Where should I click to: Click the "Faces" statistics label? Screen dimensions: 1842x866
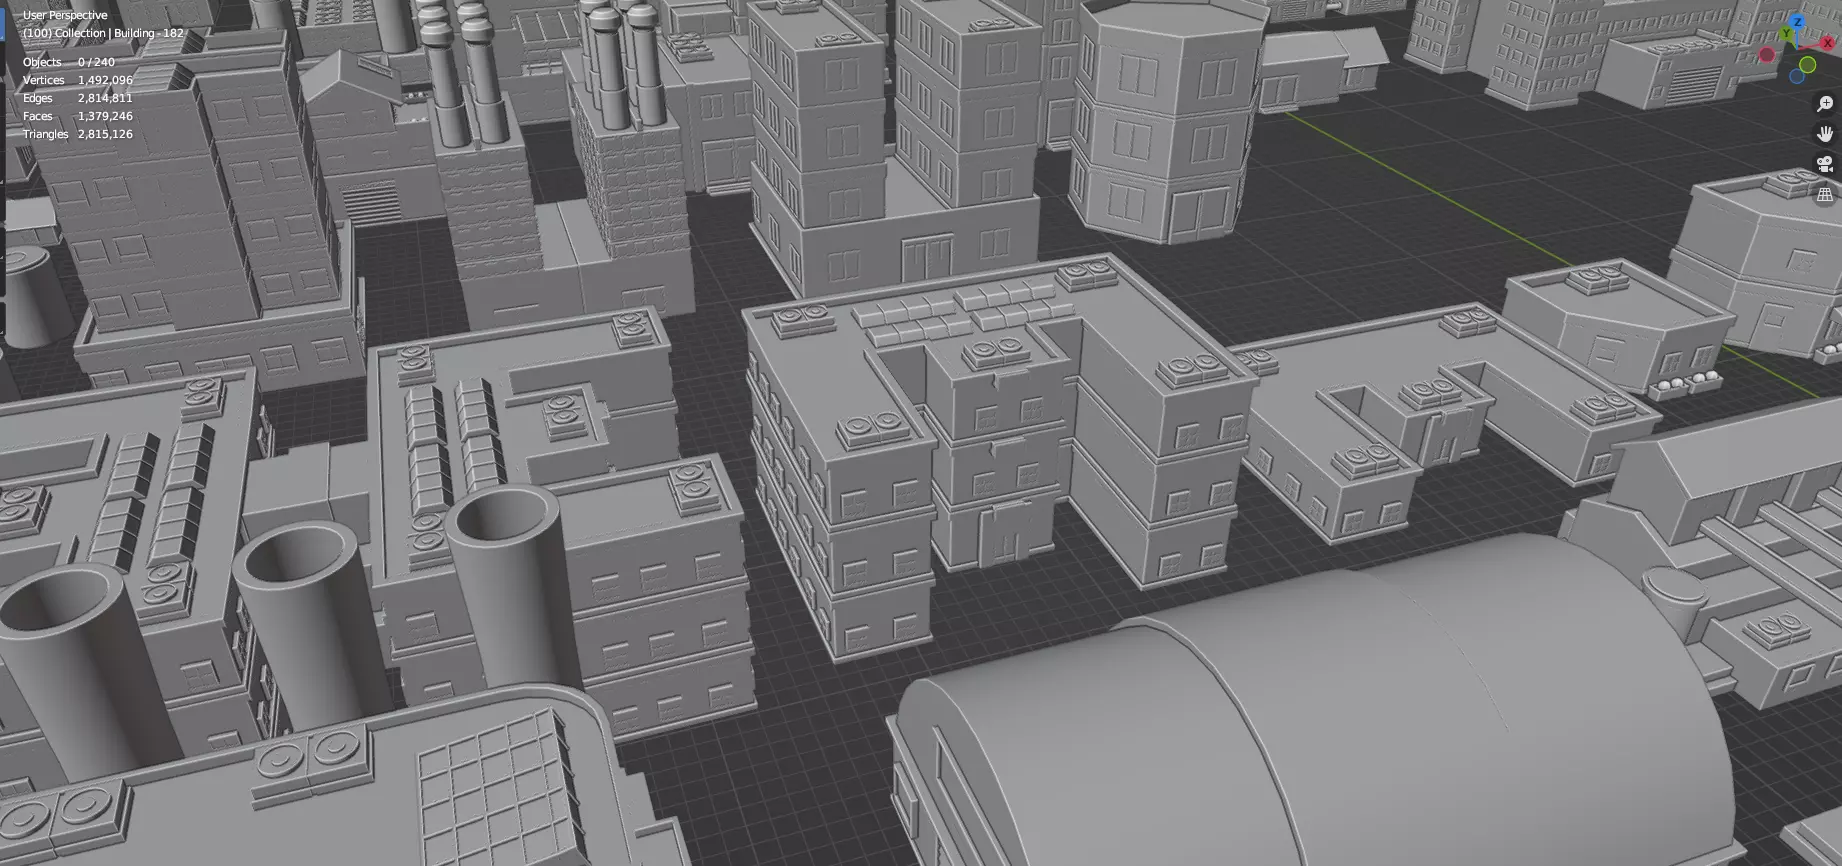(38, 116)
